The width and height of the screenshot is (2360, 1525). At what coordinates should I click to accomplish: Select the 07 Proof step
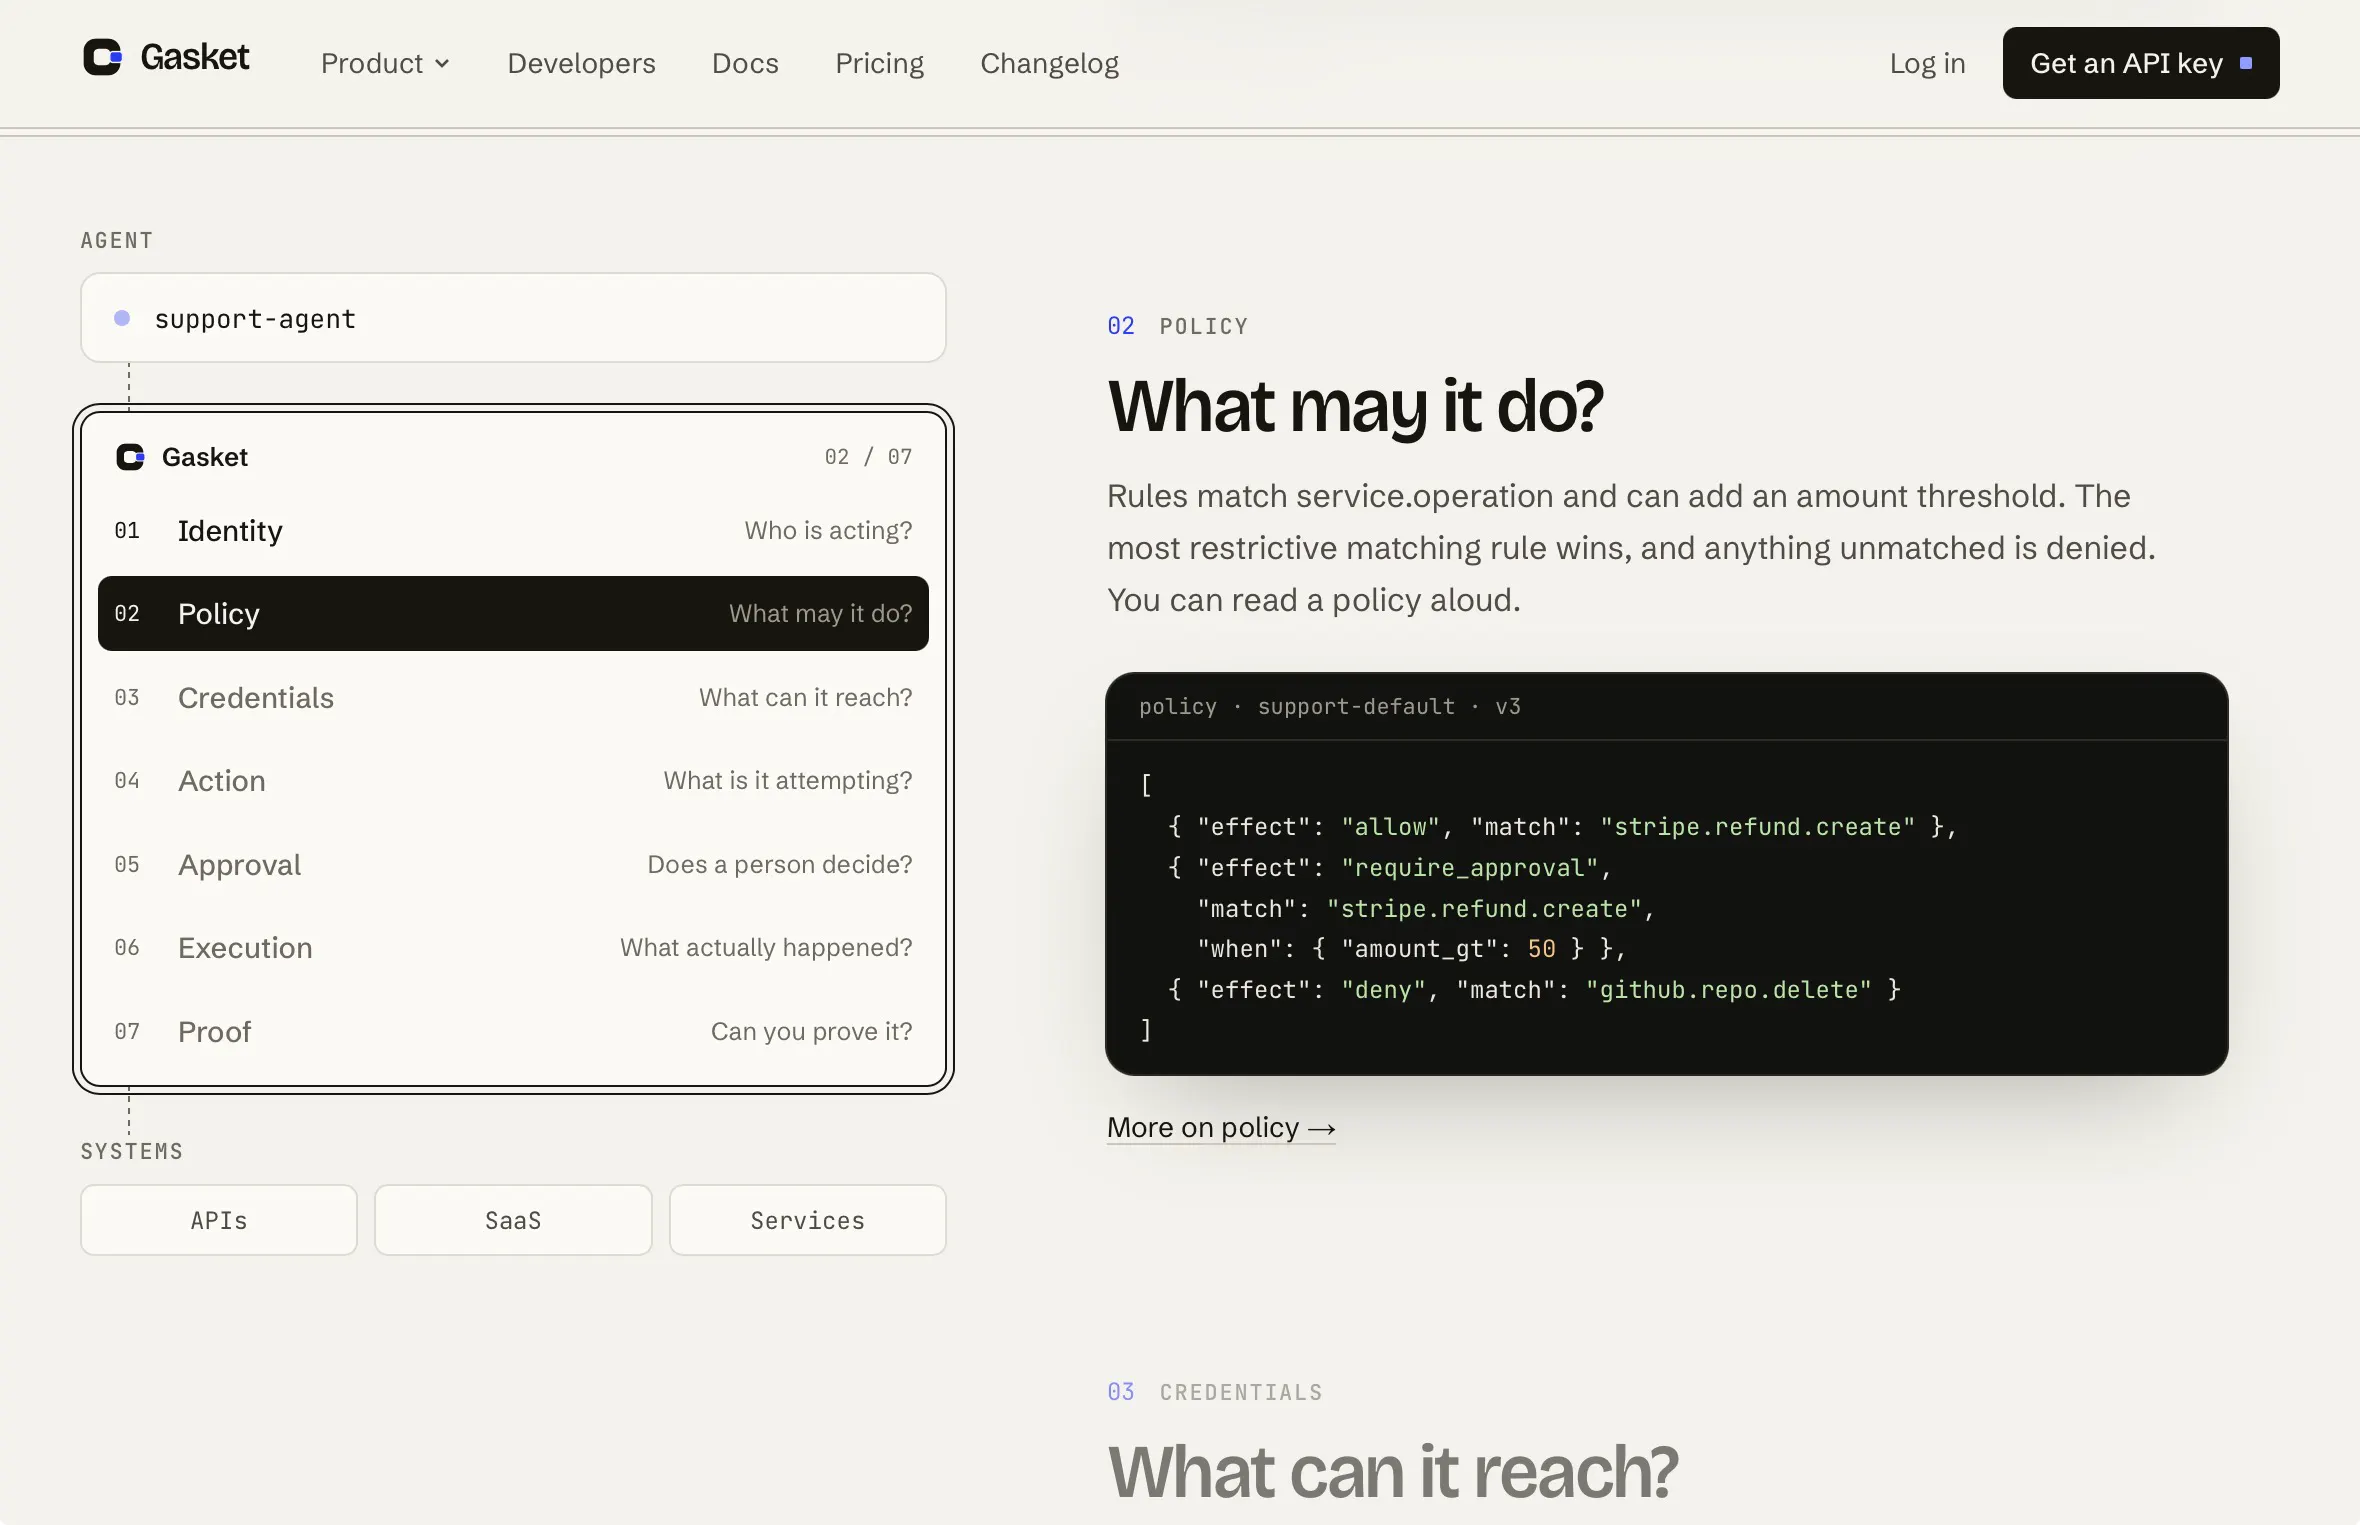513,1031
